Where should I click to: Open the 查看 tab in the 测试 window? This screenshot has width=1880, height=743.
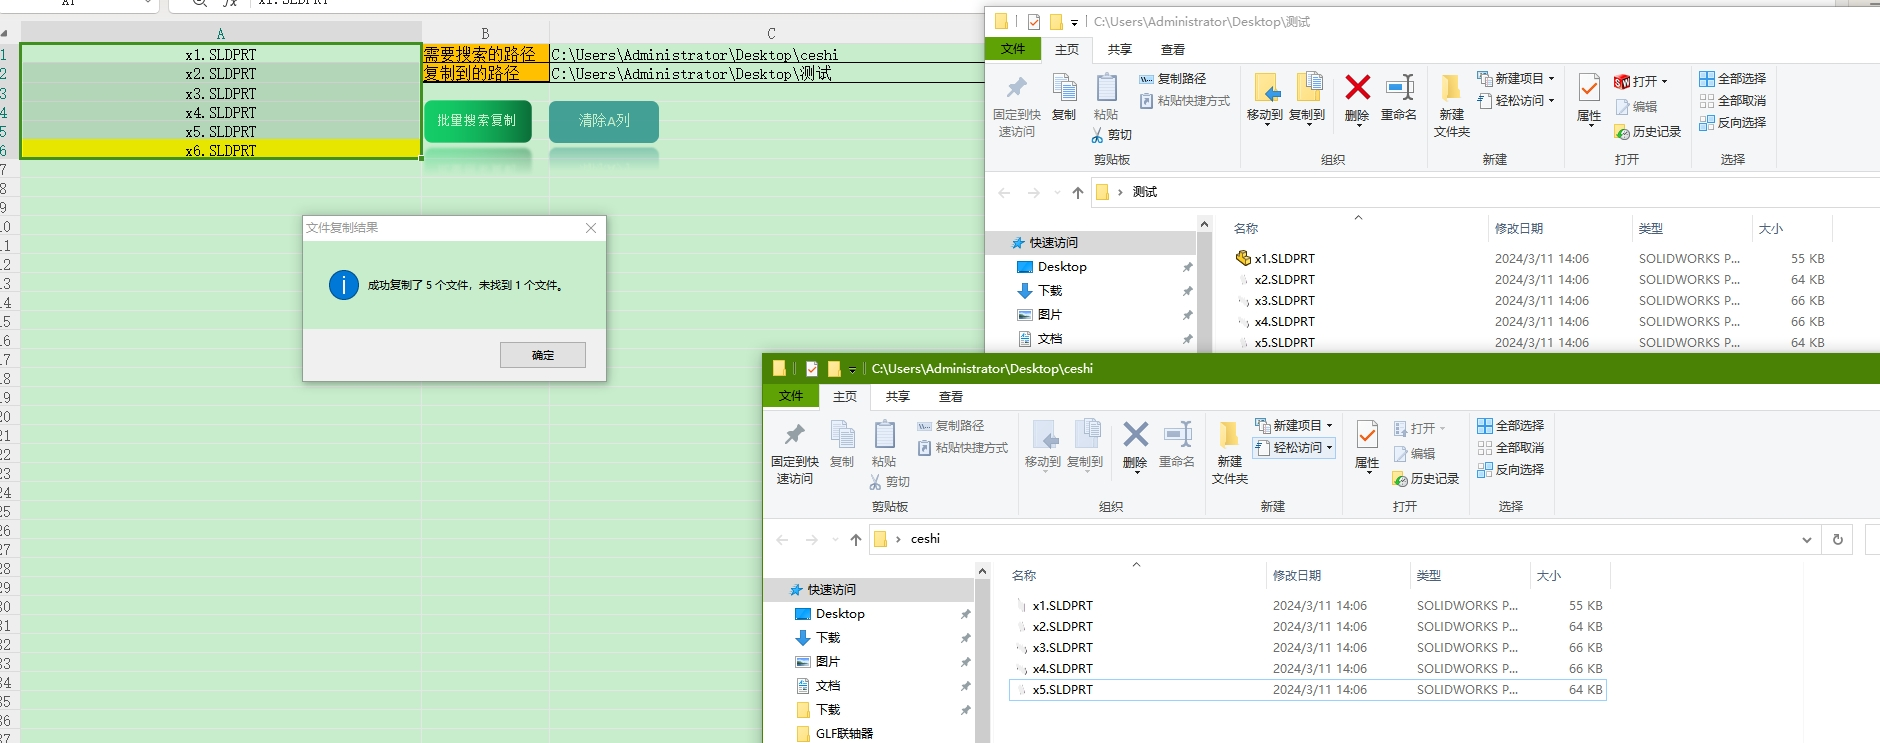tap(1173, 50)
